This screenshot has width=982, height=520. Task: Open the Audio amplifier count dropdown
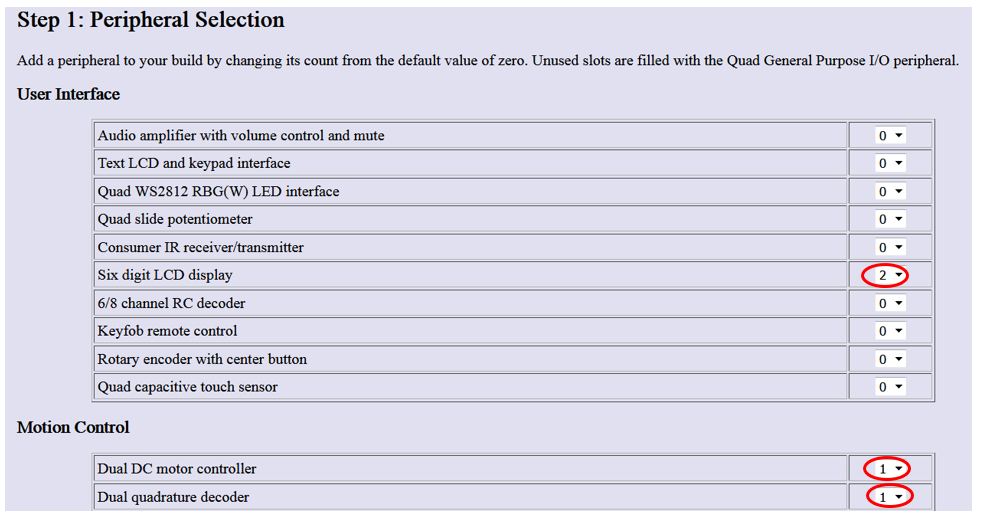pos(890,135)
